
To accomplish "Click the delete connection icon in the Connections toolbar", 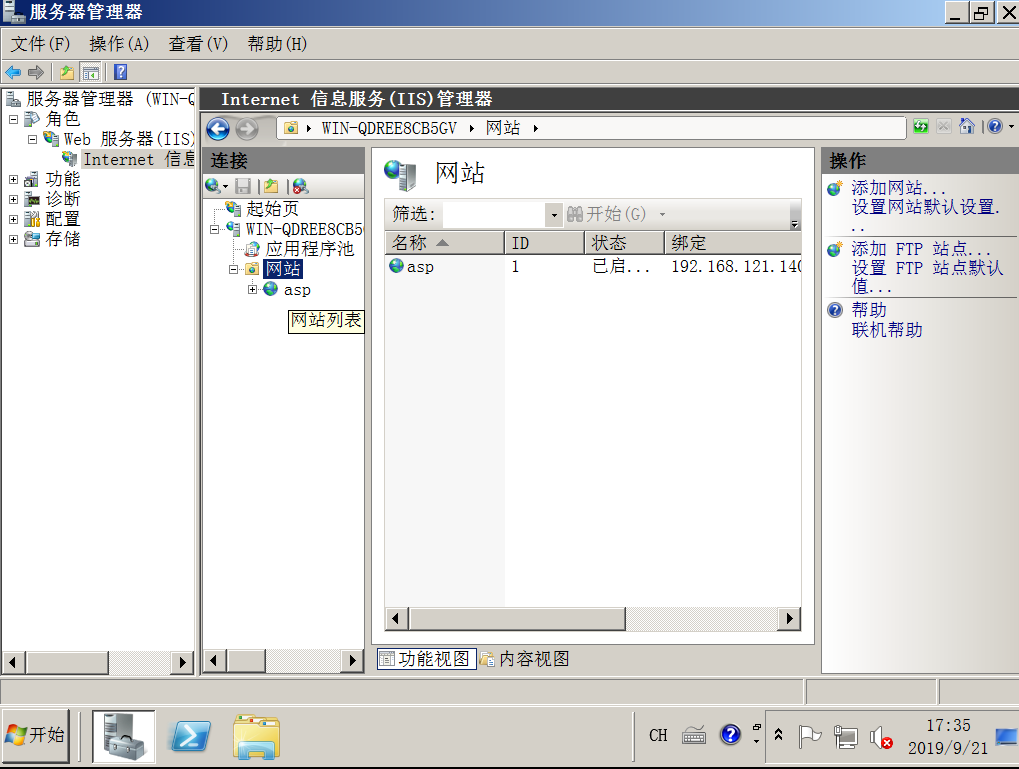I will (x=300, y=187).
